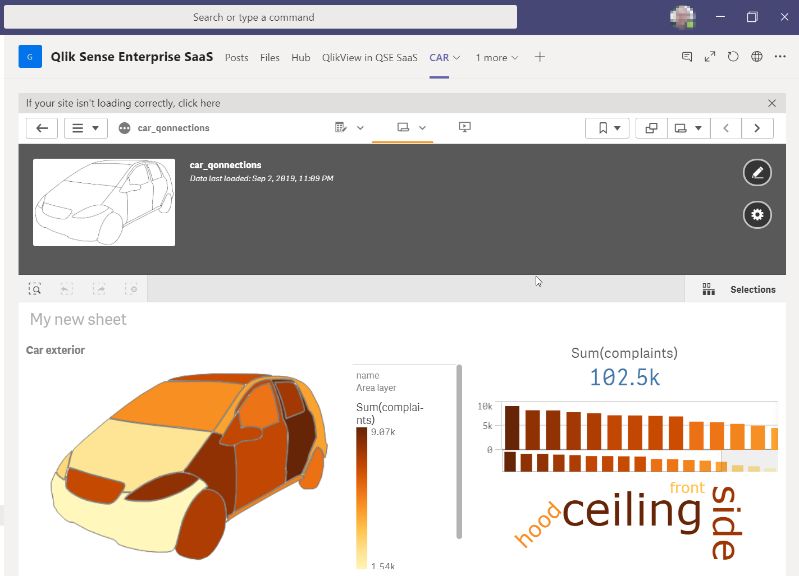This screenshot has width=799, height=576.
Task: Click the tallest dark brown bar in chart
Action: click(512, 428)
